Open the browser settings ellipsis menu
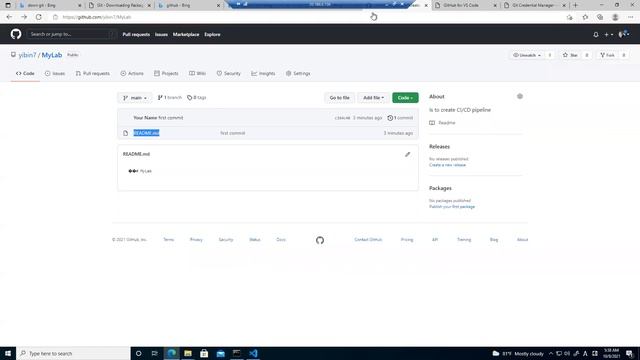The image size is (640, 360). (x=631, y=17)
